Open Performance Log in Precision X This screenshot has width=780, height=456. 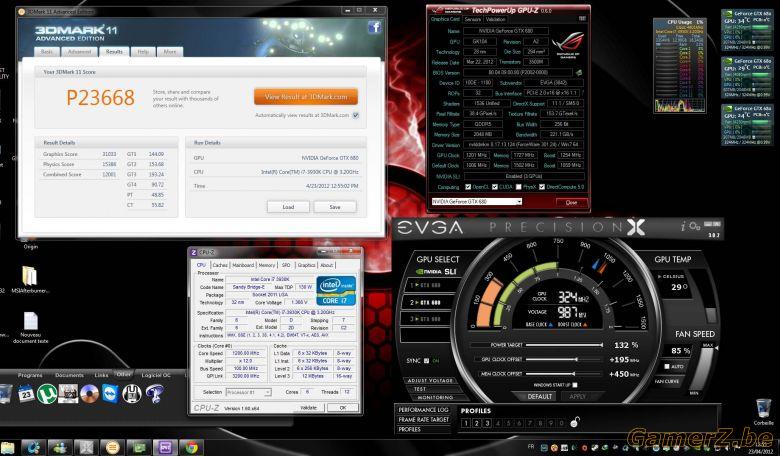coord(423,410)
